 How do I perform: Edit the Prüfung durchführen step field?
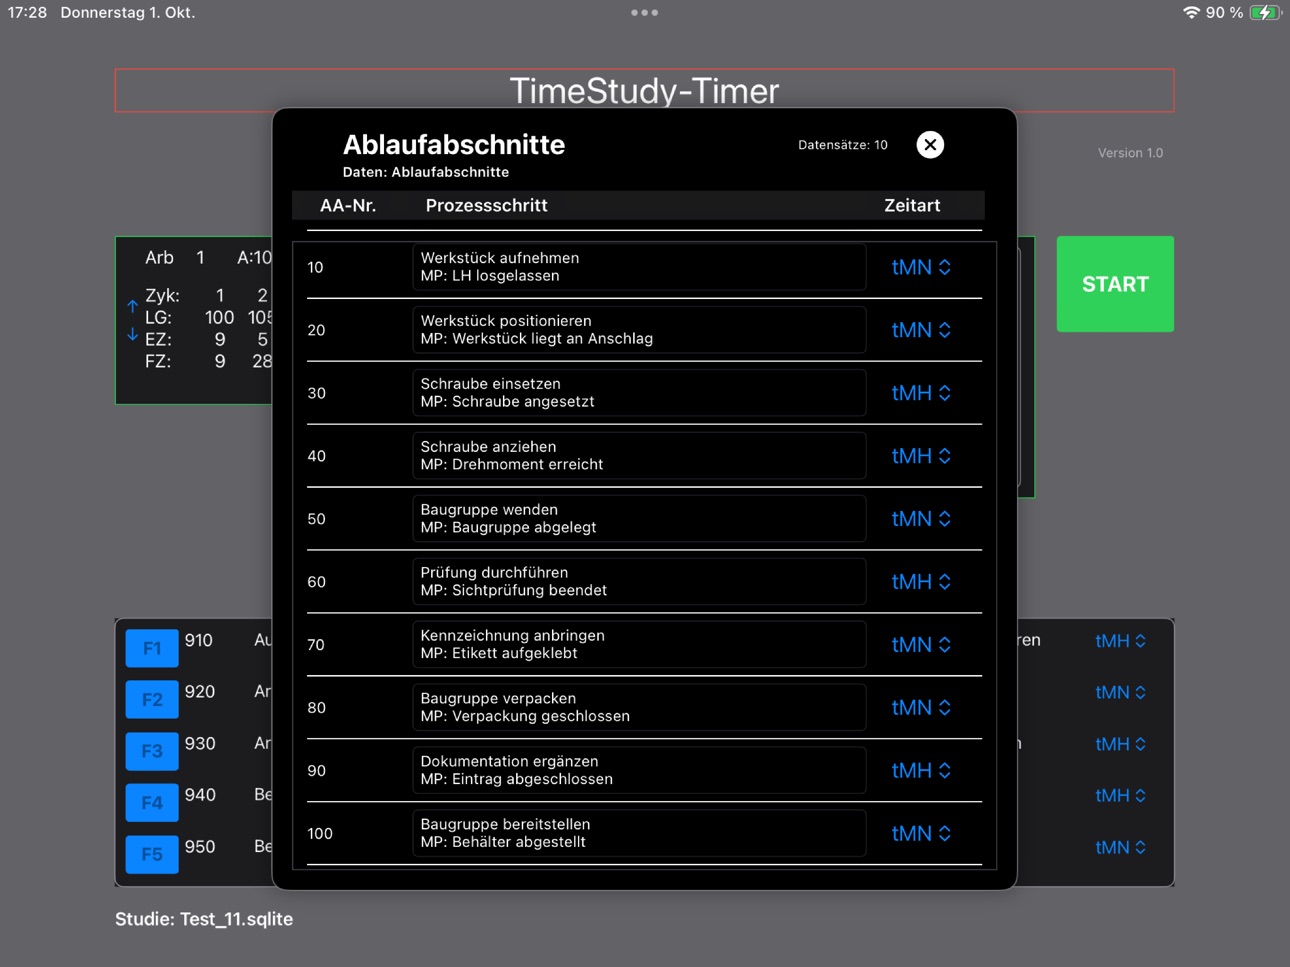639,582
